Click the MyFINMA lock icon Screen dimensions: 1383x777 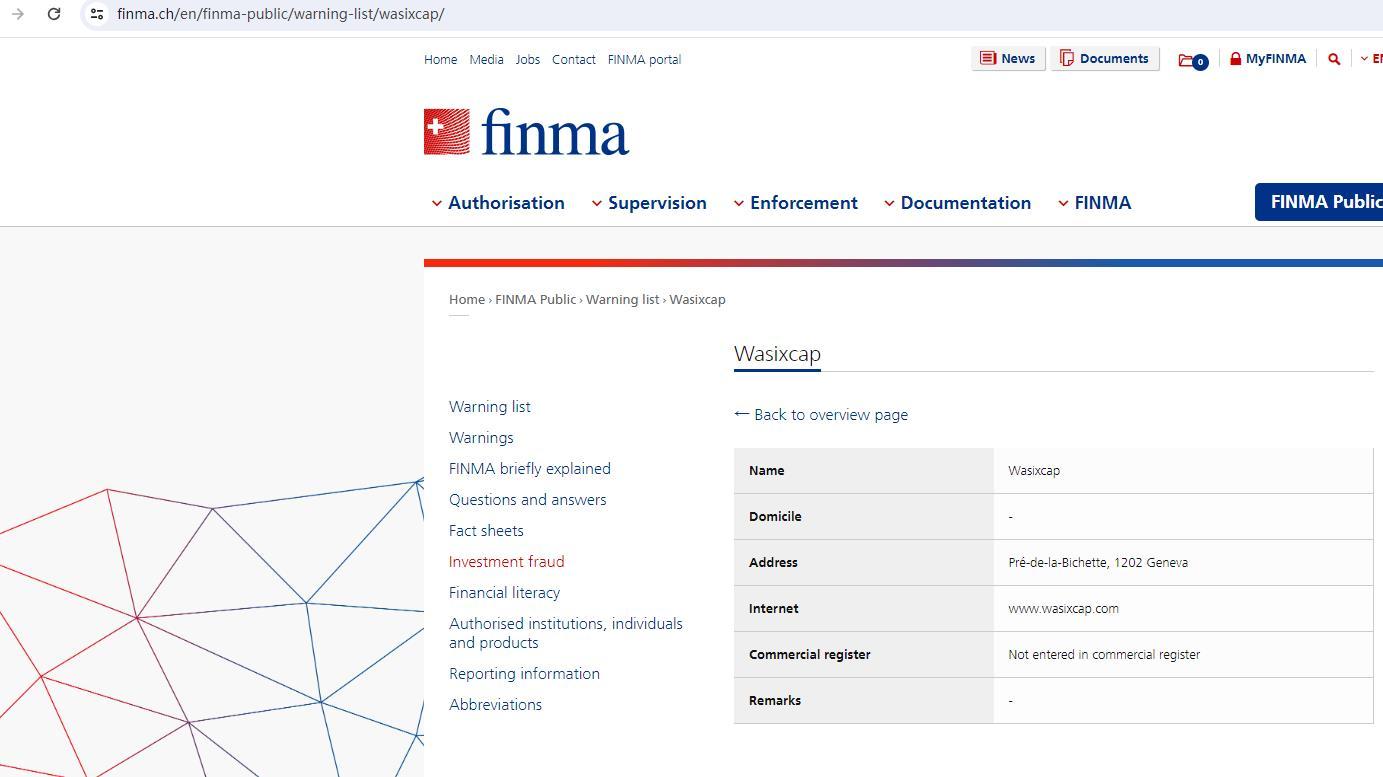(x=1236, y=59)
